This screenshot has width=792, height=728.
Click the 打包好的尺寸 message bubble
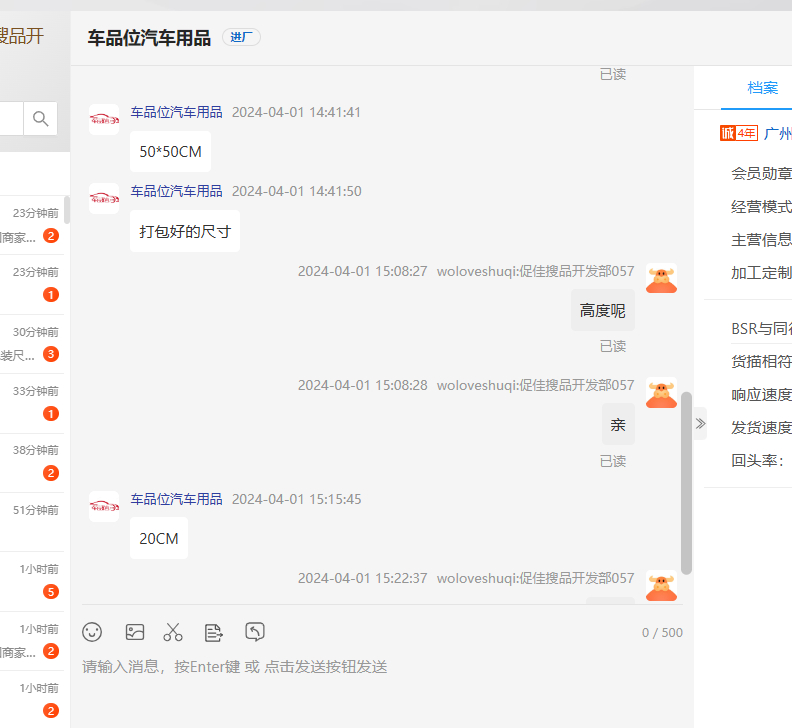click(185, 231)
